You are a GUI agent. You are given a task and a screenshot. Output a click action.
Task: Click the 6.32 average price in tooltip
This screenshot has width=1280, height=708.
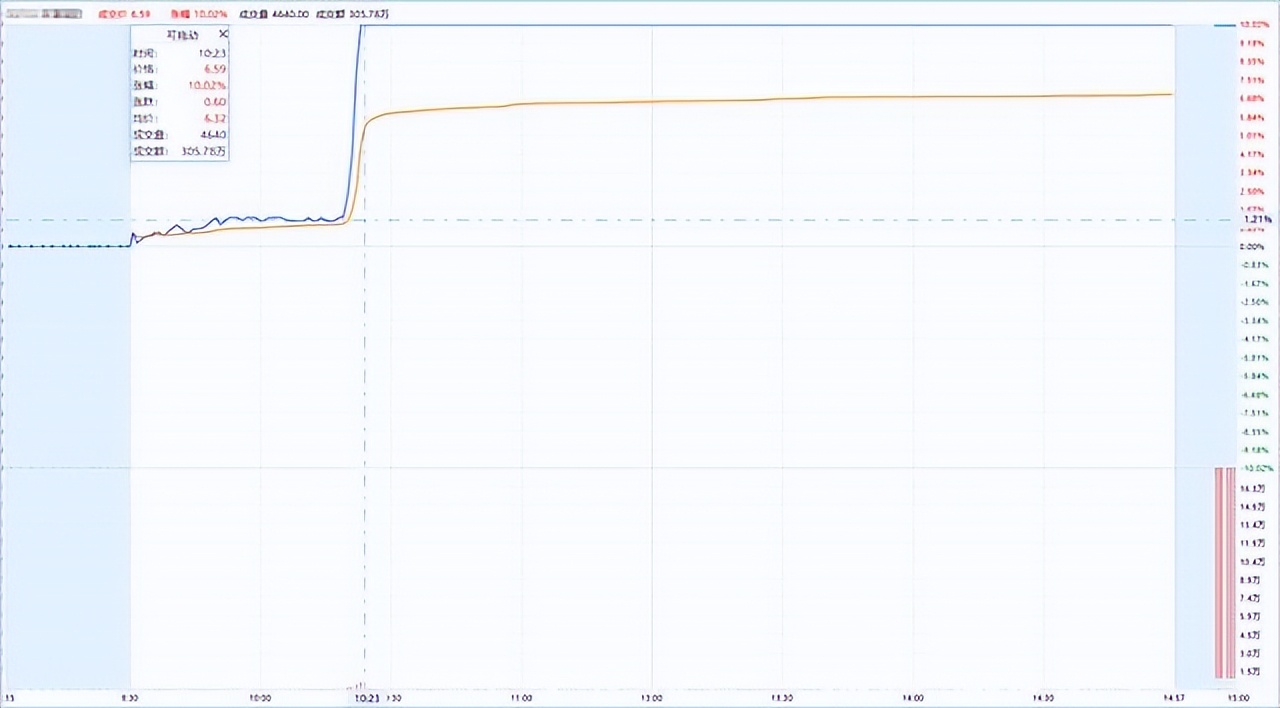coord(214,118)
